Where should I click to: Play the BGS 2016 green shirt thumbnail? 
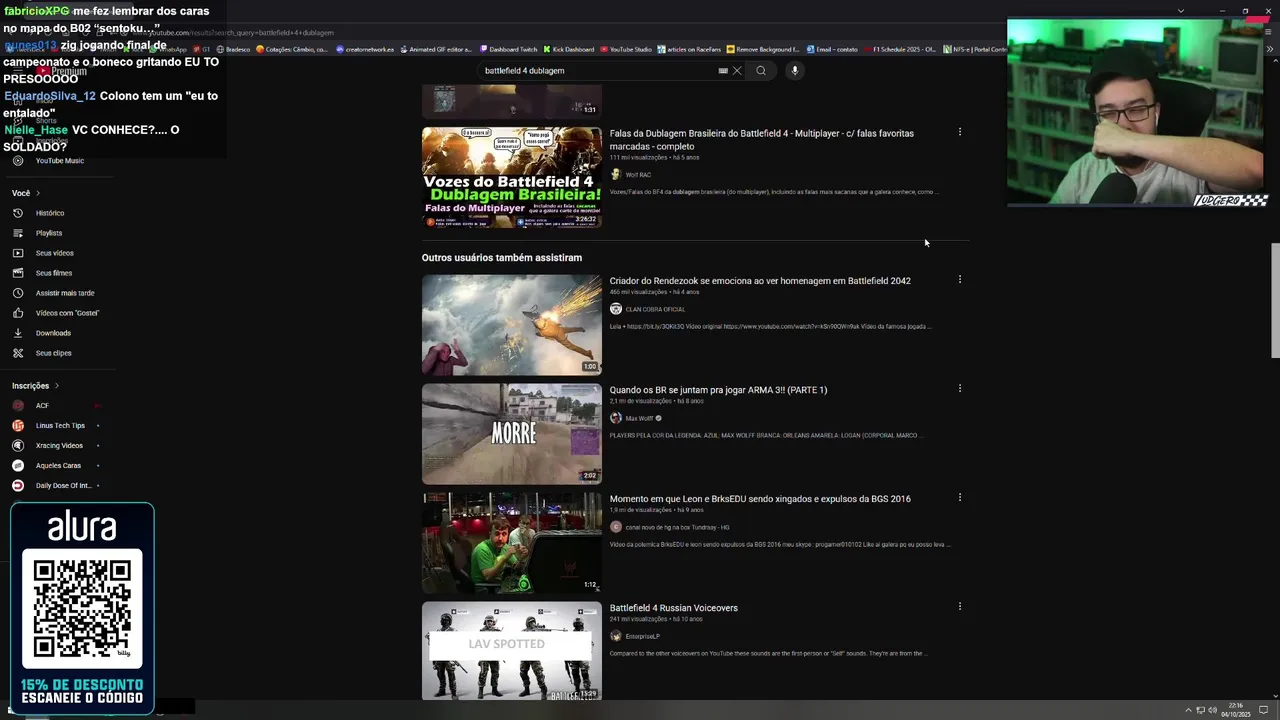[x=512, y=543]
